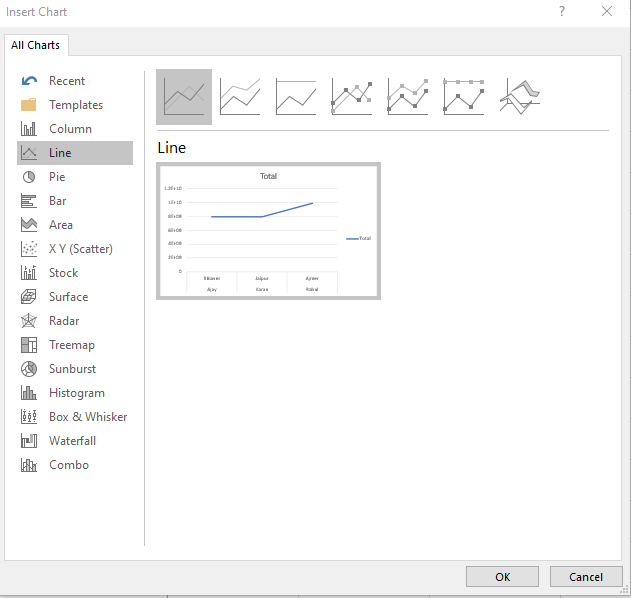Pick the Sunburst chart category
This screenshot has width=631, height=598.
(72, 369)
